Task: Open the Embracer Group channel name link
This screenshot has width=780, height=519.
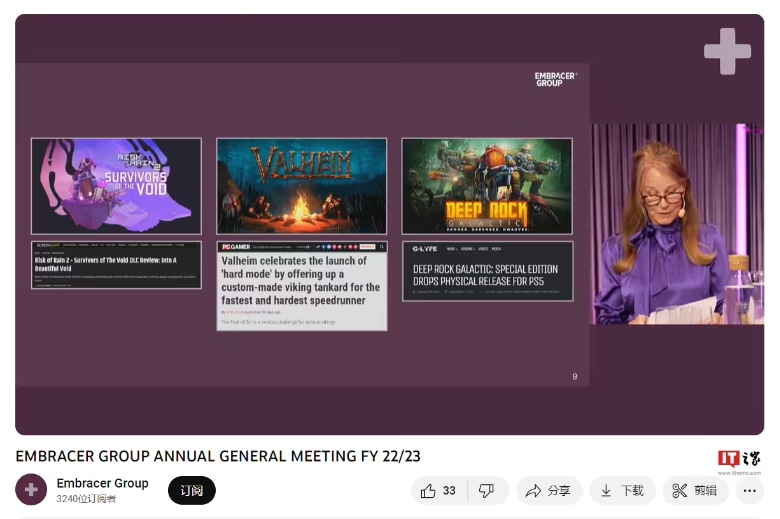Action: click(102, 483)
